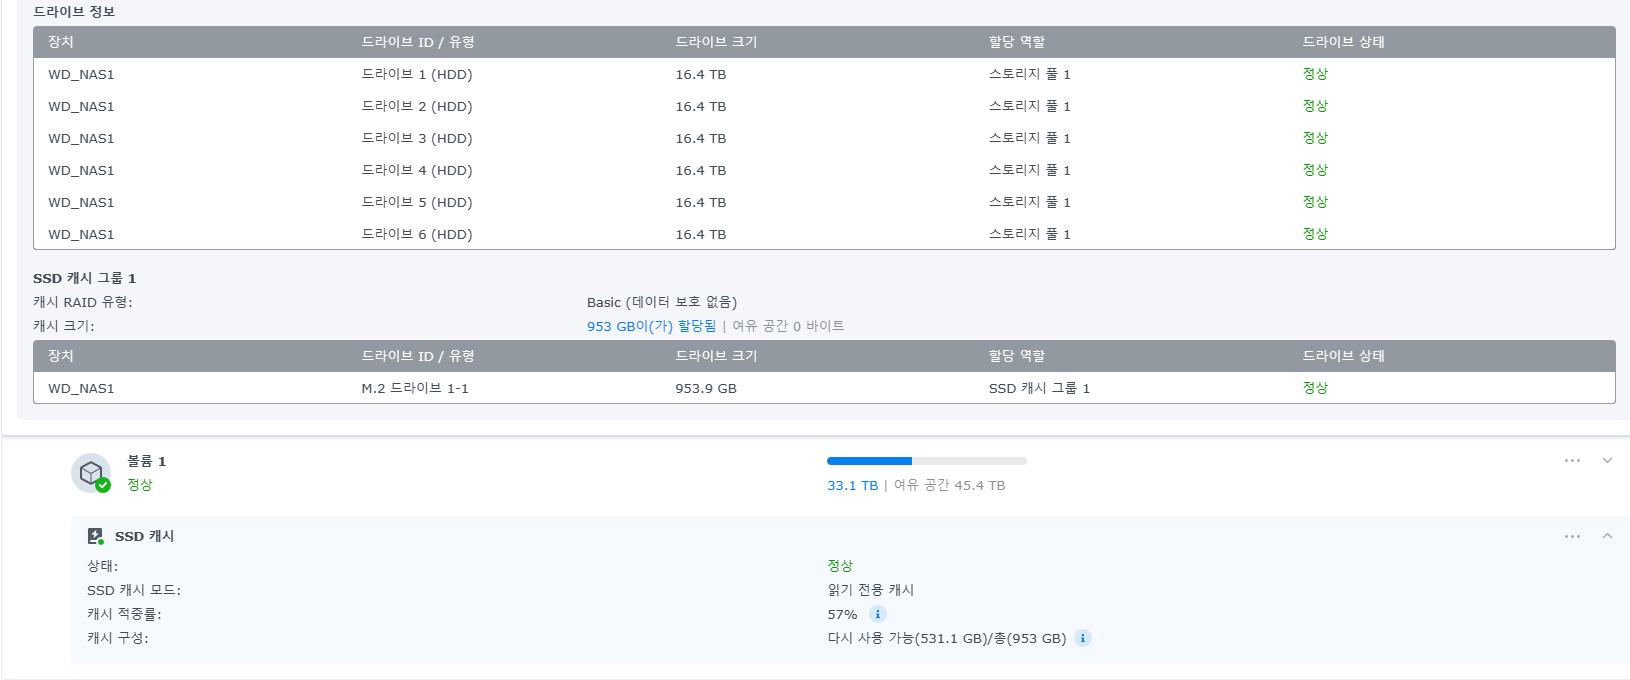Click the Volume 1 cube icon
Viewport: 1630px width, 680px height.
[91, 473]
